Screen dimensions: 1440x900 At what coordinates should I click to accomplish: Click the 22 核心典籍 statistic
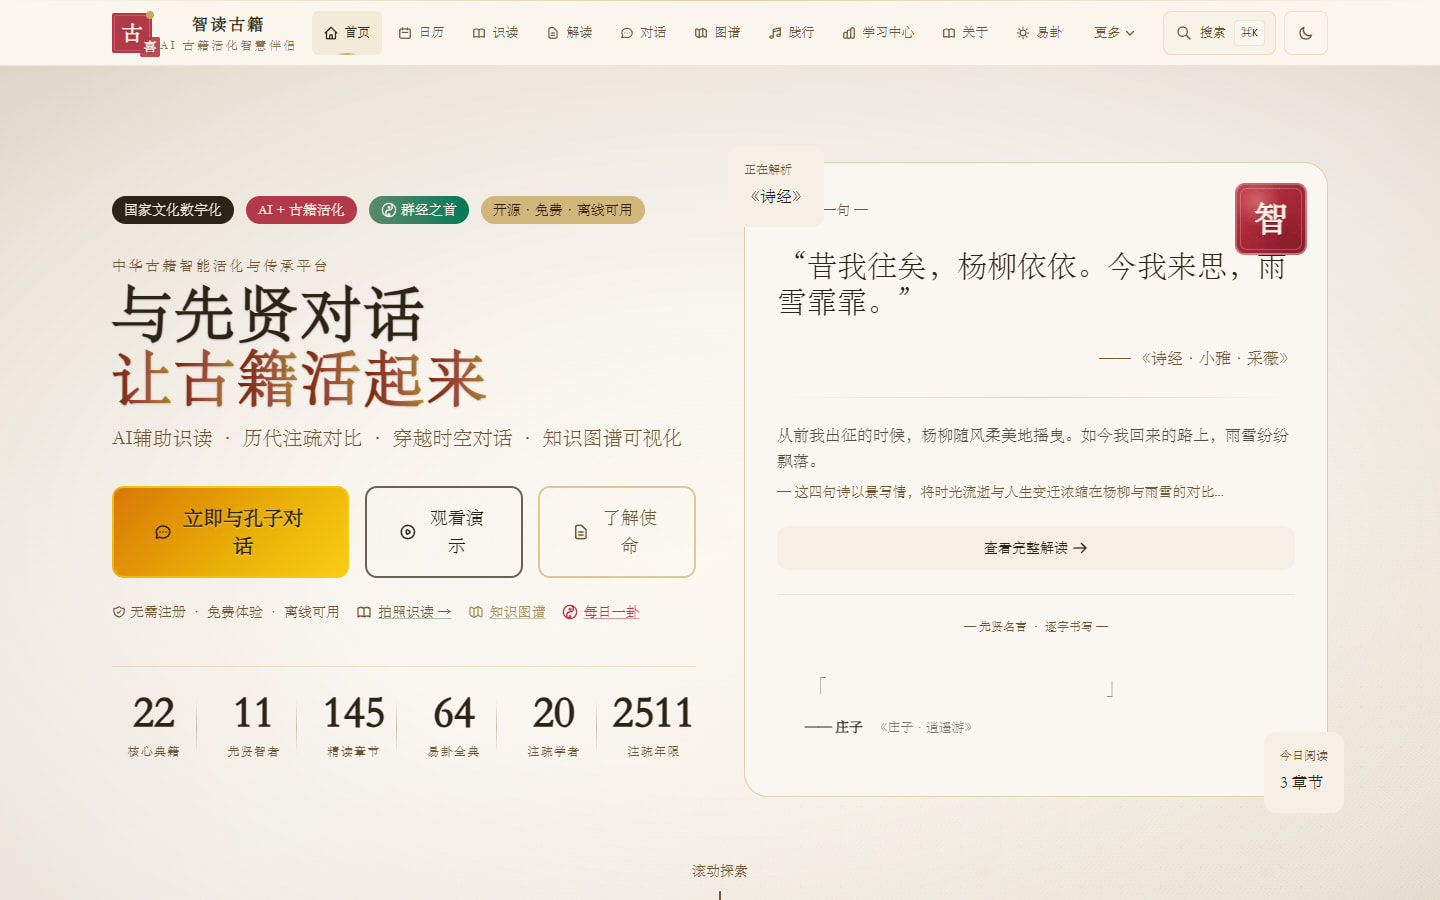click(153, 727)
